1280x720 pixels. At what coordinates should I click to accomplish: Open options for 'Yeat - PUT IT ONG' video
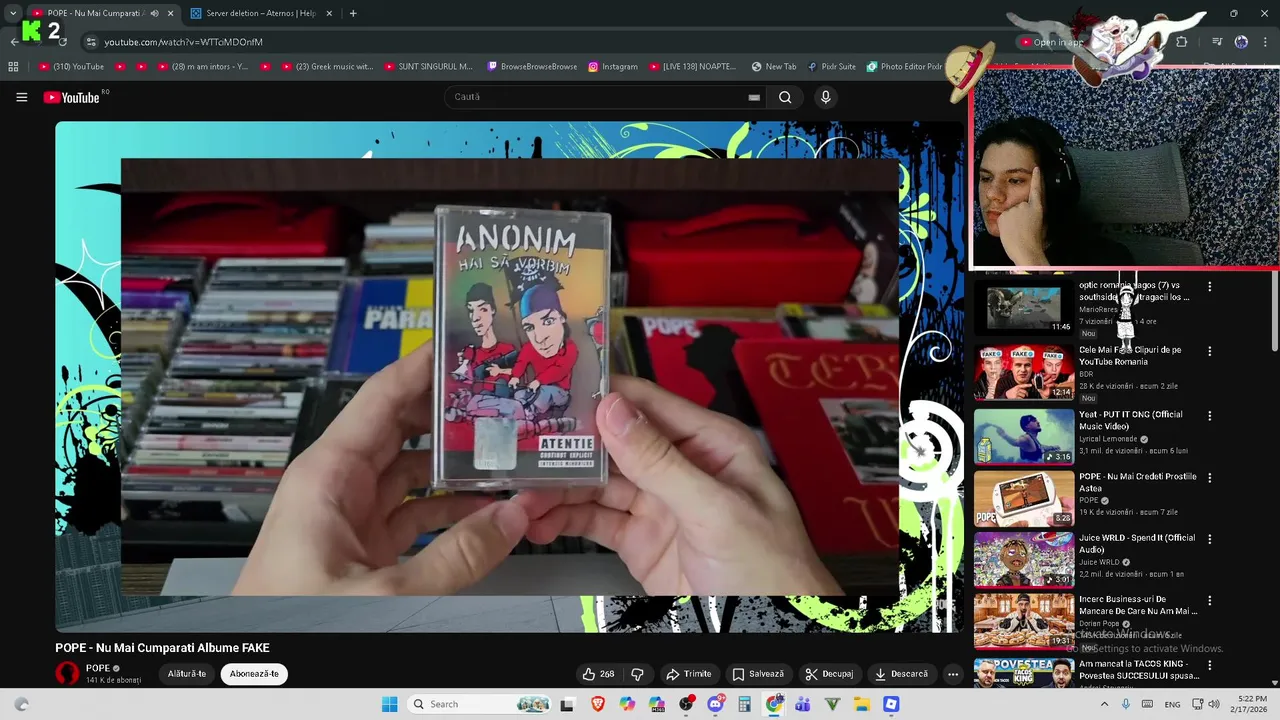pos(1209,415)
